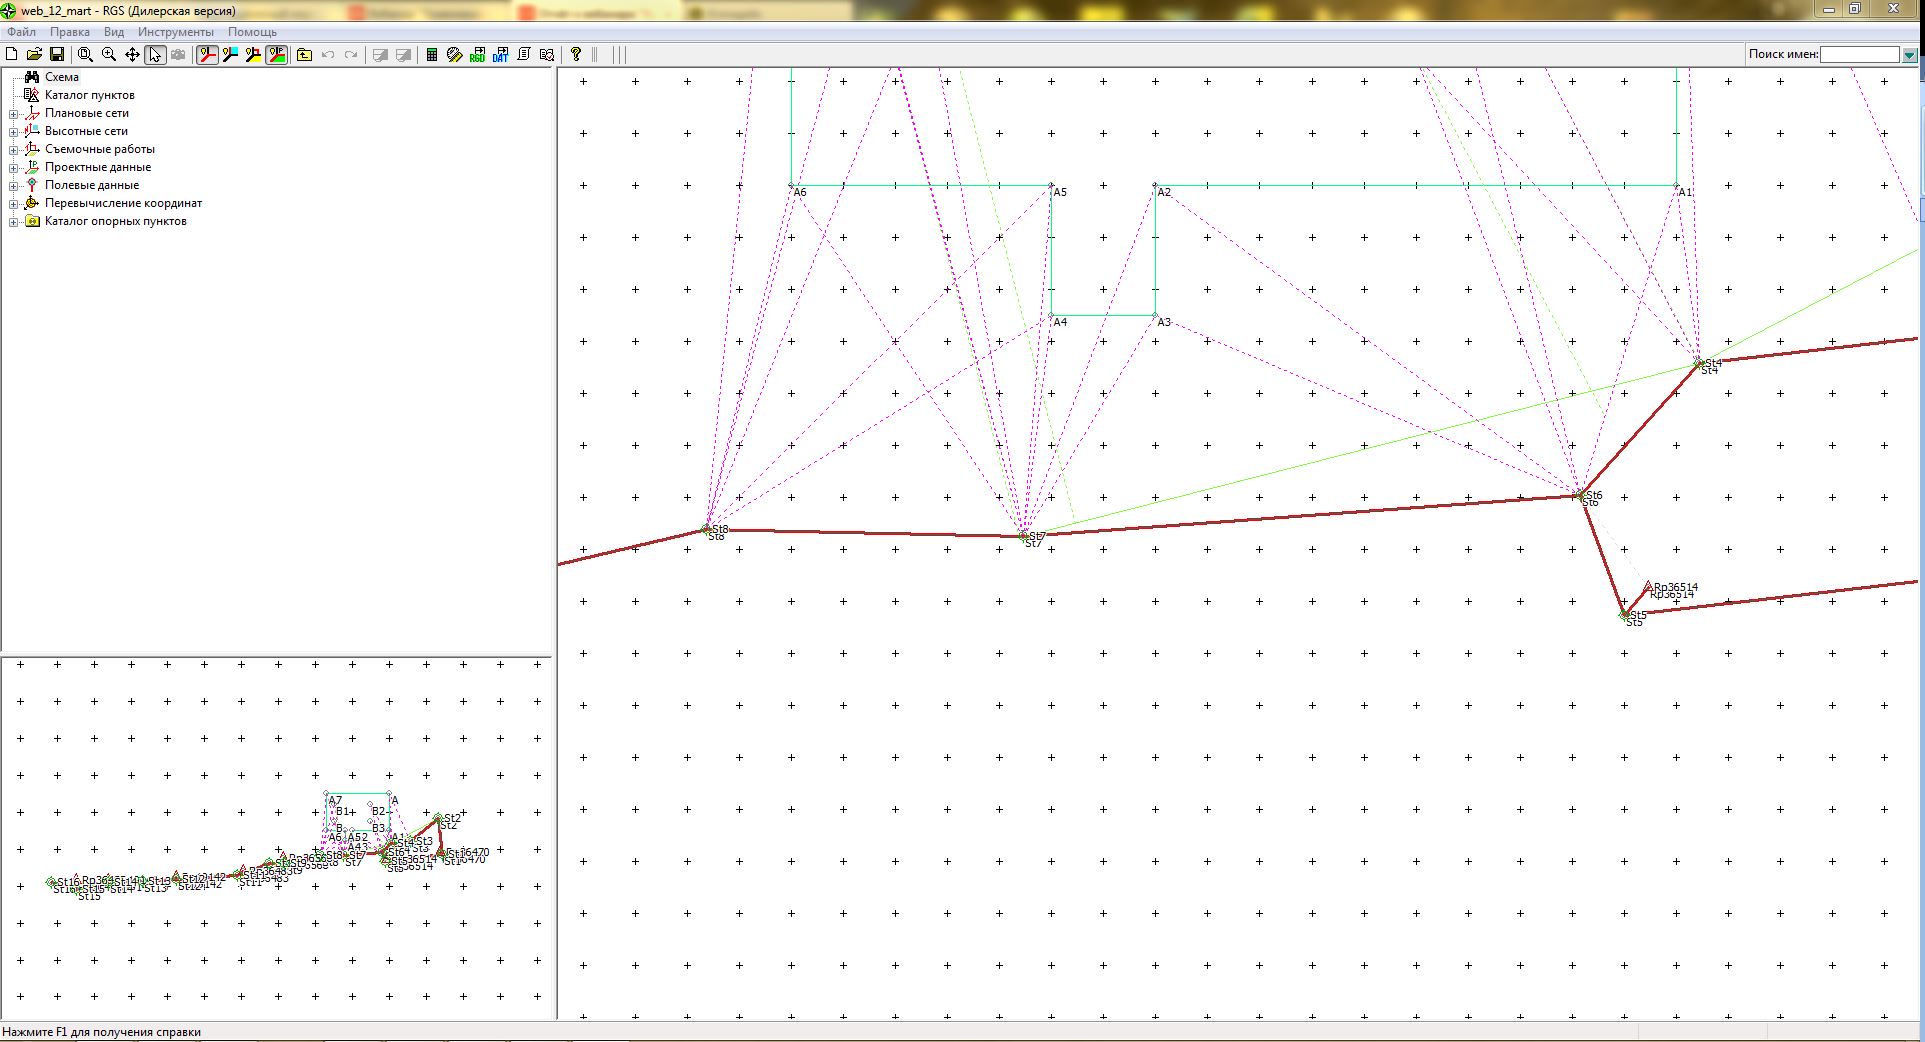Click the Save file toolbar icon
Image resolution: width=1925 pixels, height=1042 pixels.
coord(57,55)
